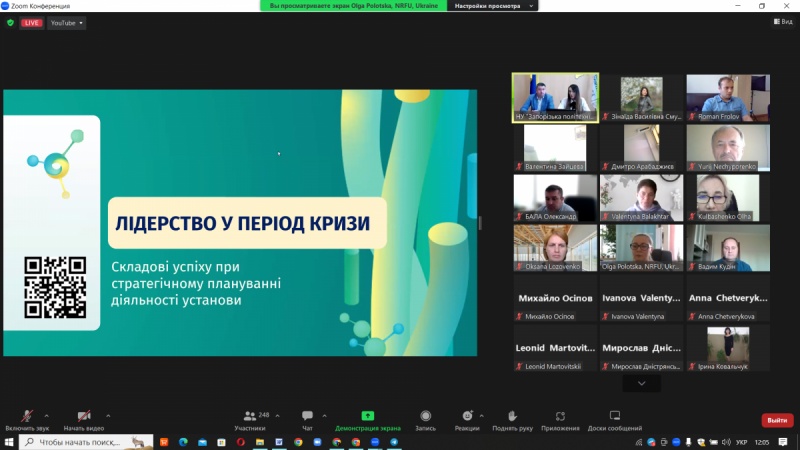This screenshot has height=450, width=800.
Task: Open Настройки просмотра view options menu
Action: point(492,6)
